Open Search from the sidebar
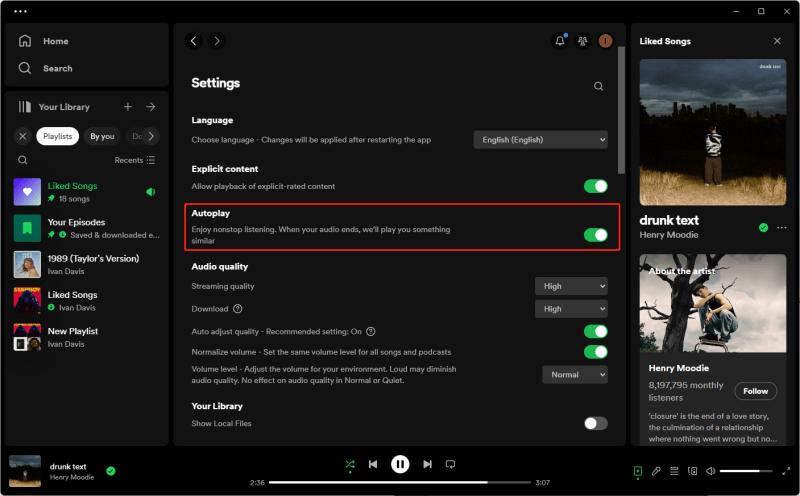Screen dimensions: 800x496 [45, 68]
